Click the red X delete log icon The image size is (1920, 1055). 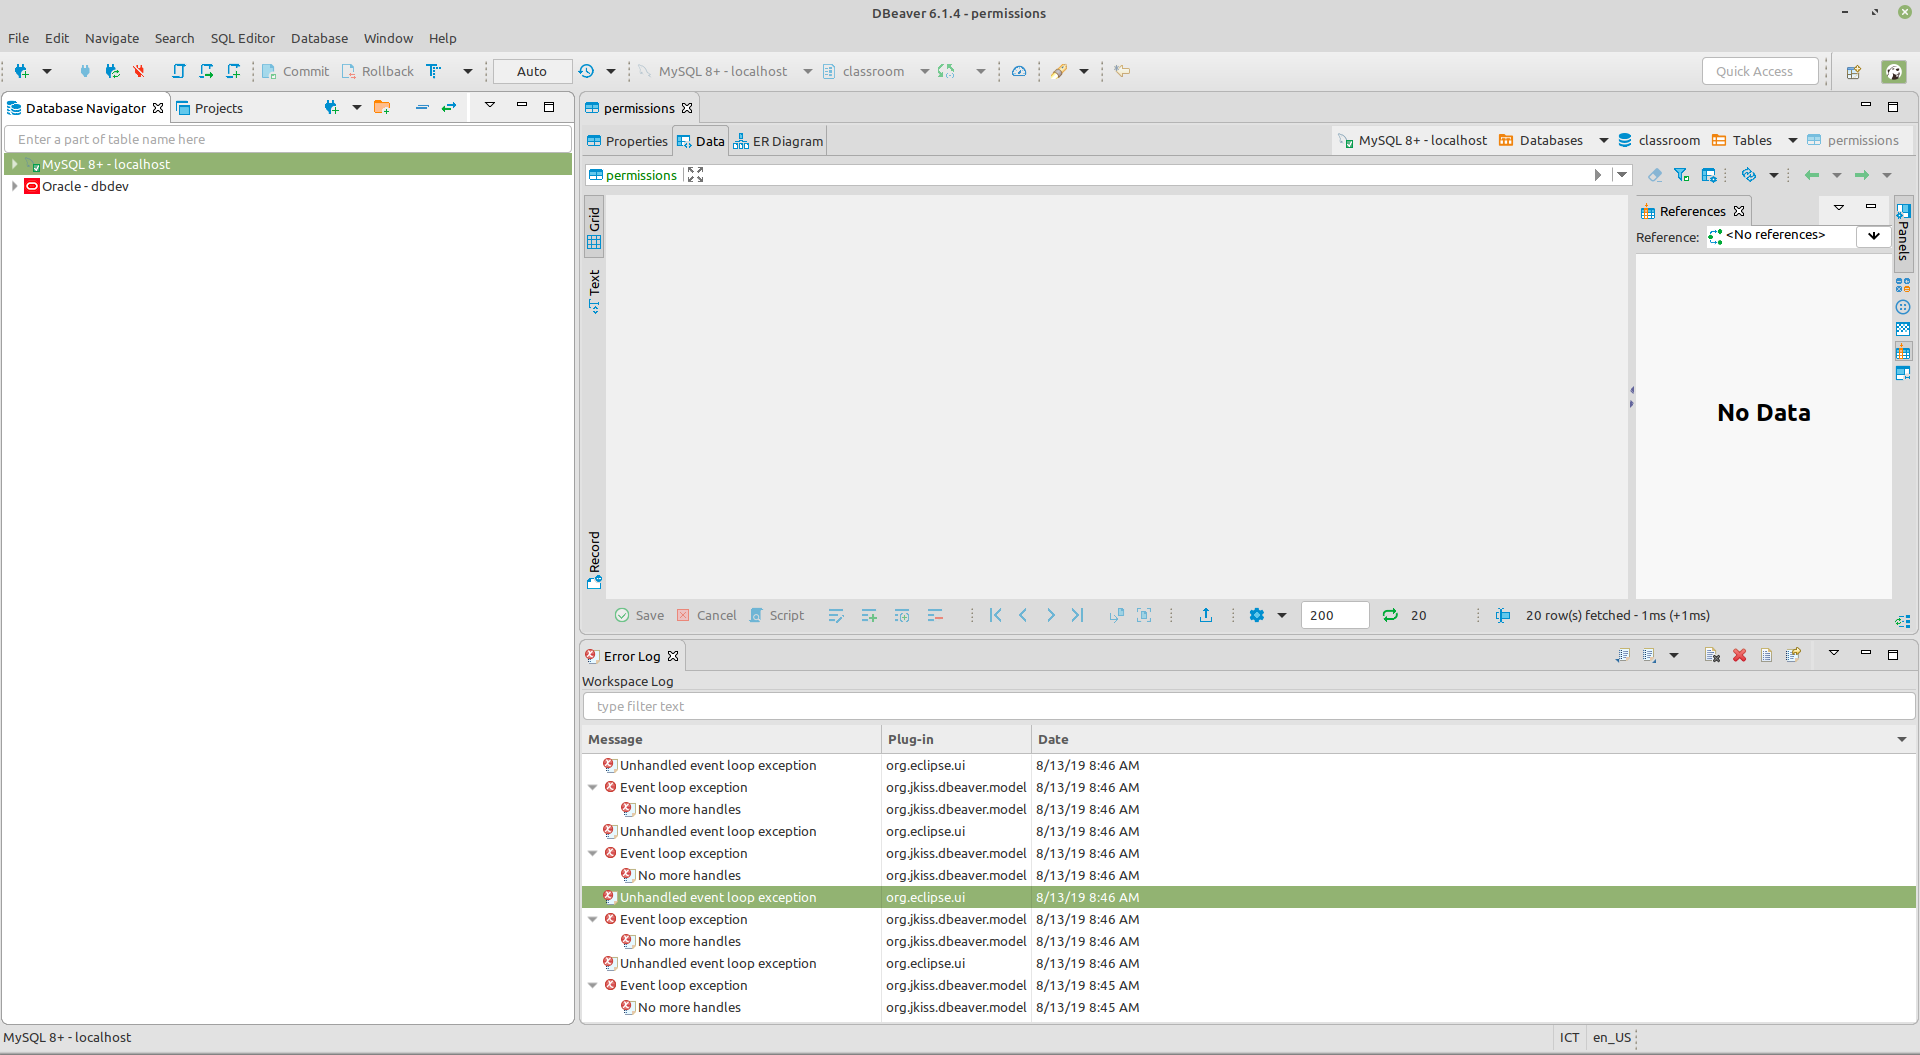click(1740, 655)
